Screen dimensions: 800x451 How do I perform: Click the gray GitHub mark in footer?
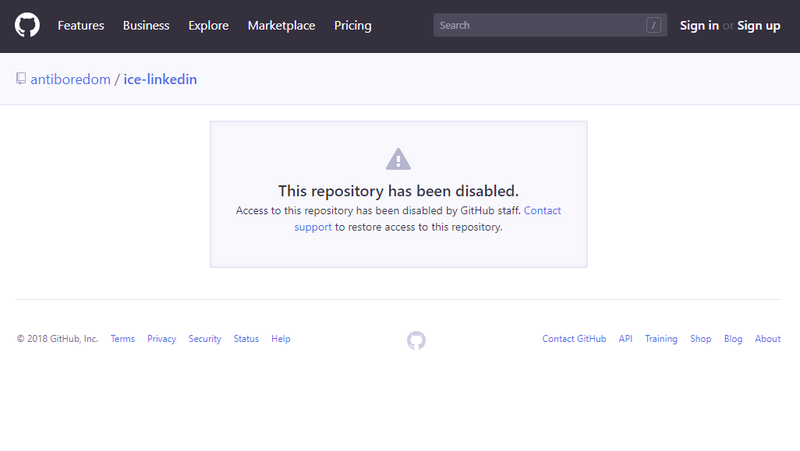(x=416, y=340)
